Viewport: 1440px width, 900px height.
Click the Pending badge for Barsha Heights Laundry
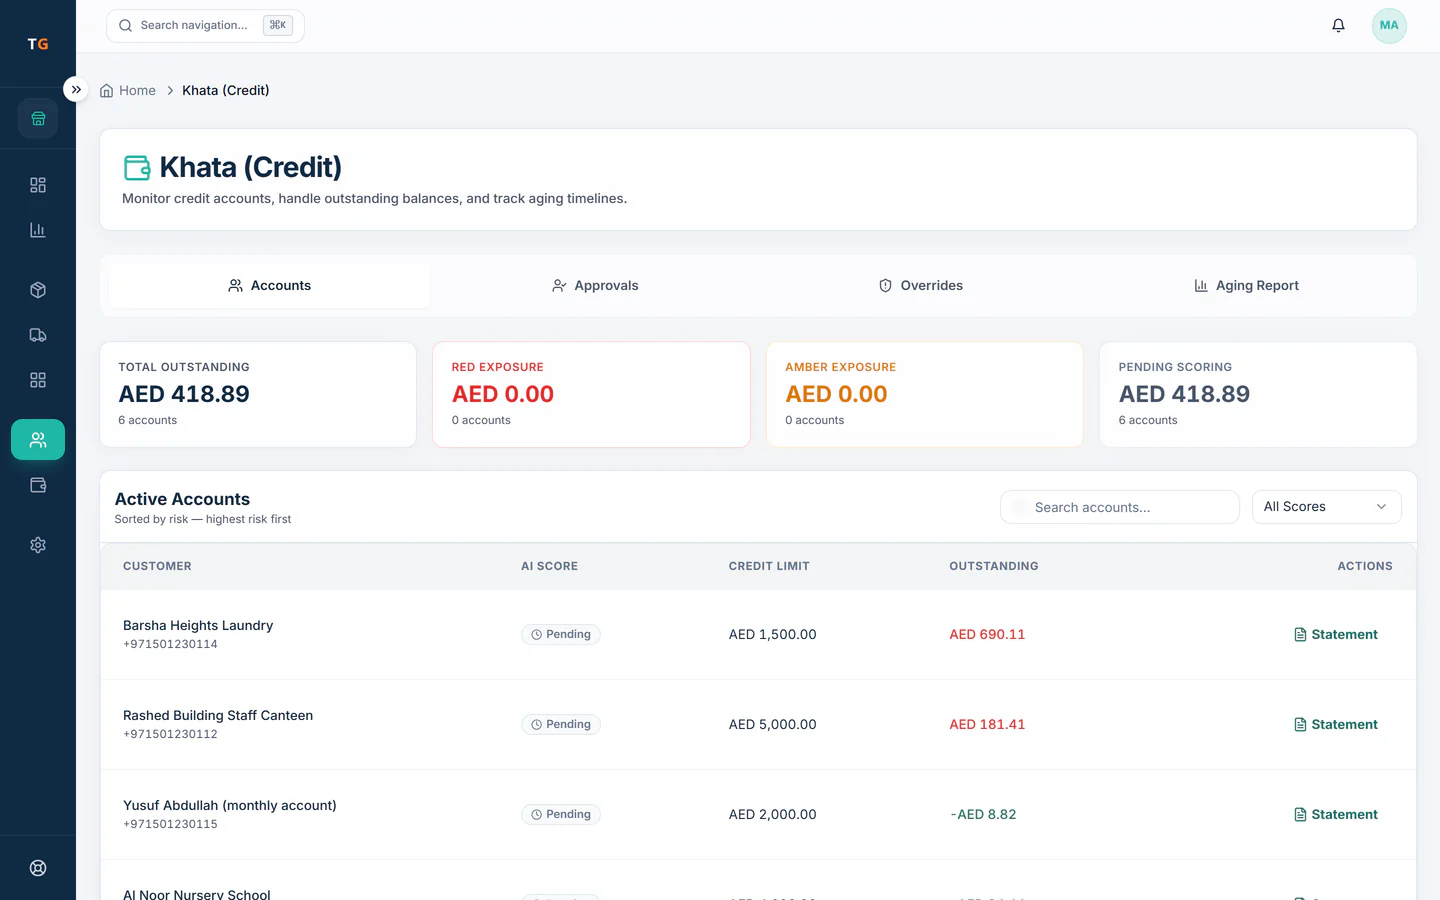click(561, 635)
